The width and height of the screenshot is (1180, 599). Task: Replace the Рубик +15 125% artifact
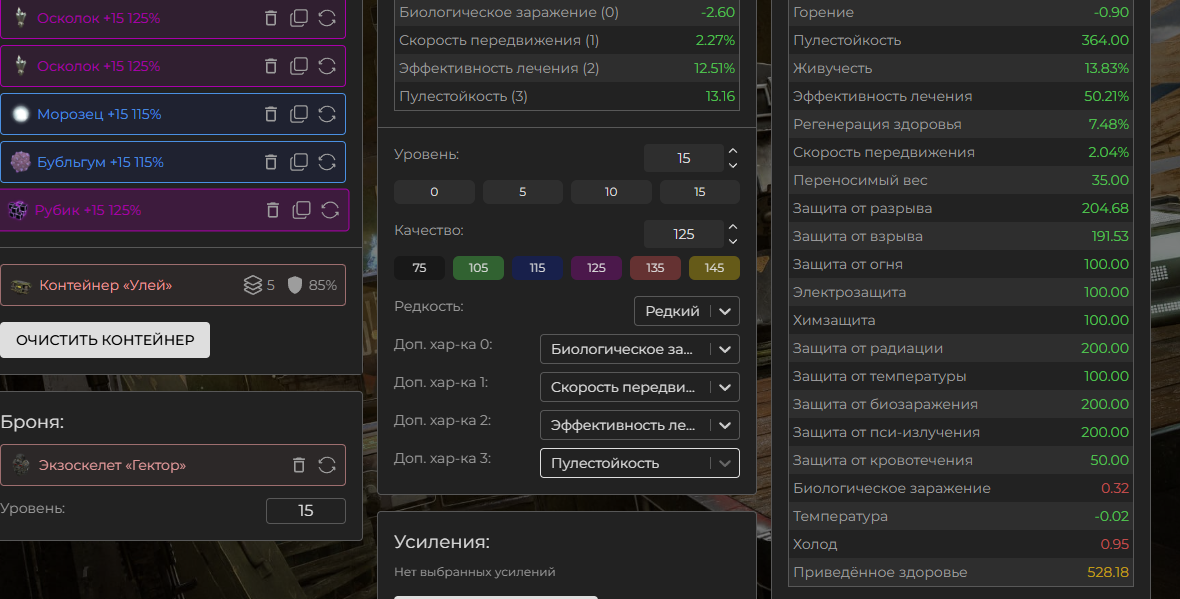(x=330, y=210)
